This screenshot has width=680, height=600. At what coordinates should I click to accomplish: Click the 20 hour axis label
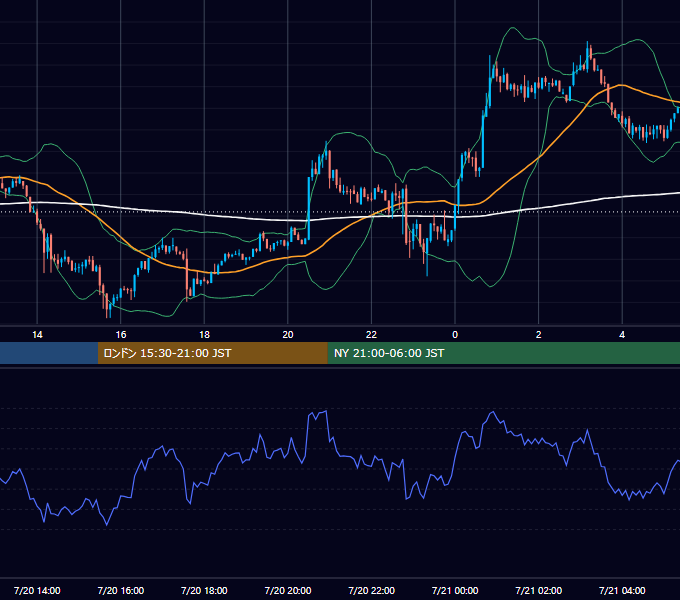(288, 335)
